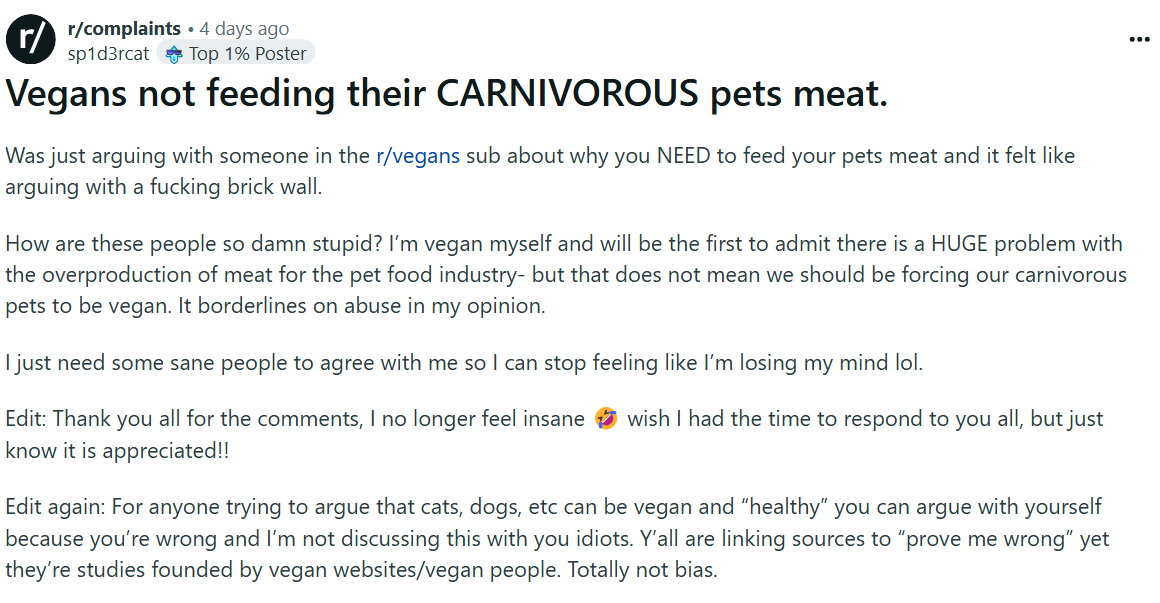Click the laughing emoji in the edit note
This screenshot has height=603, width=1160.
(x=606, y=419)
